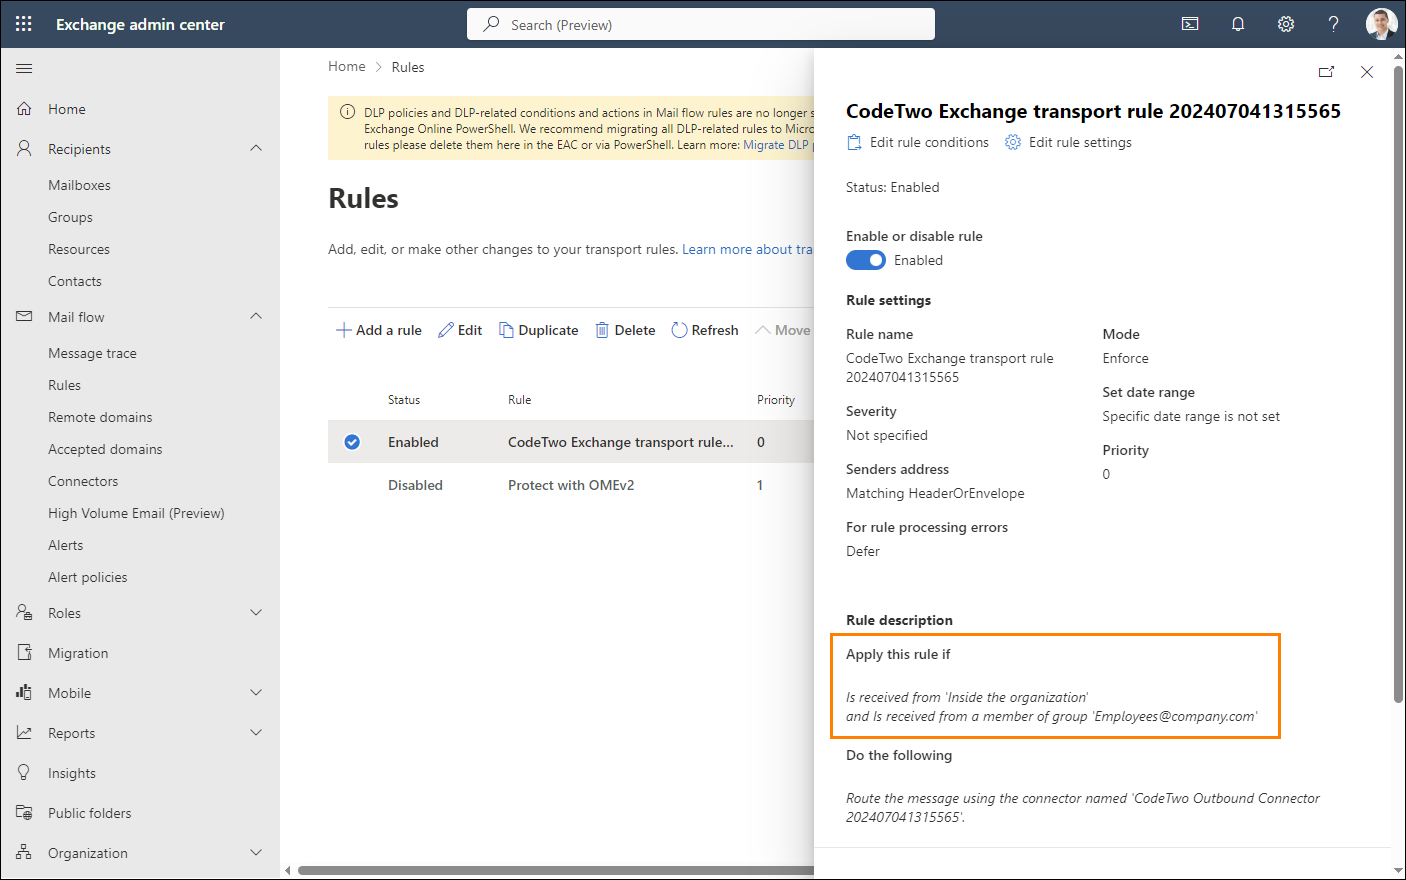This screenshot has height=880, width=1406.
Task: Click Public folders icon
Action: click(x=24, y=812)
